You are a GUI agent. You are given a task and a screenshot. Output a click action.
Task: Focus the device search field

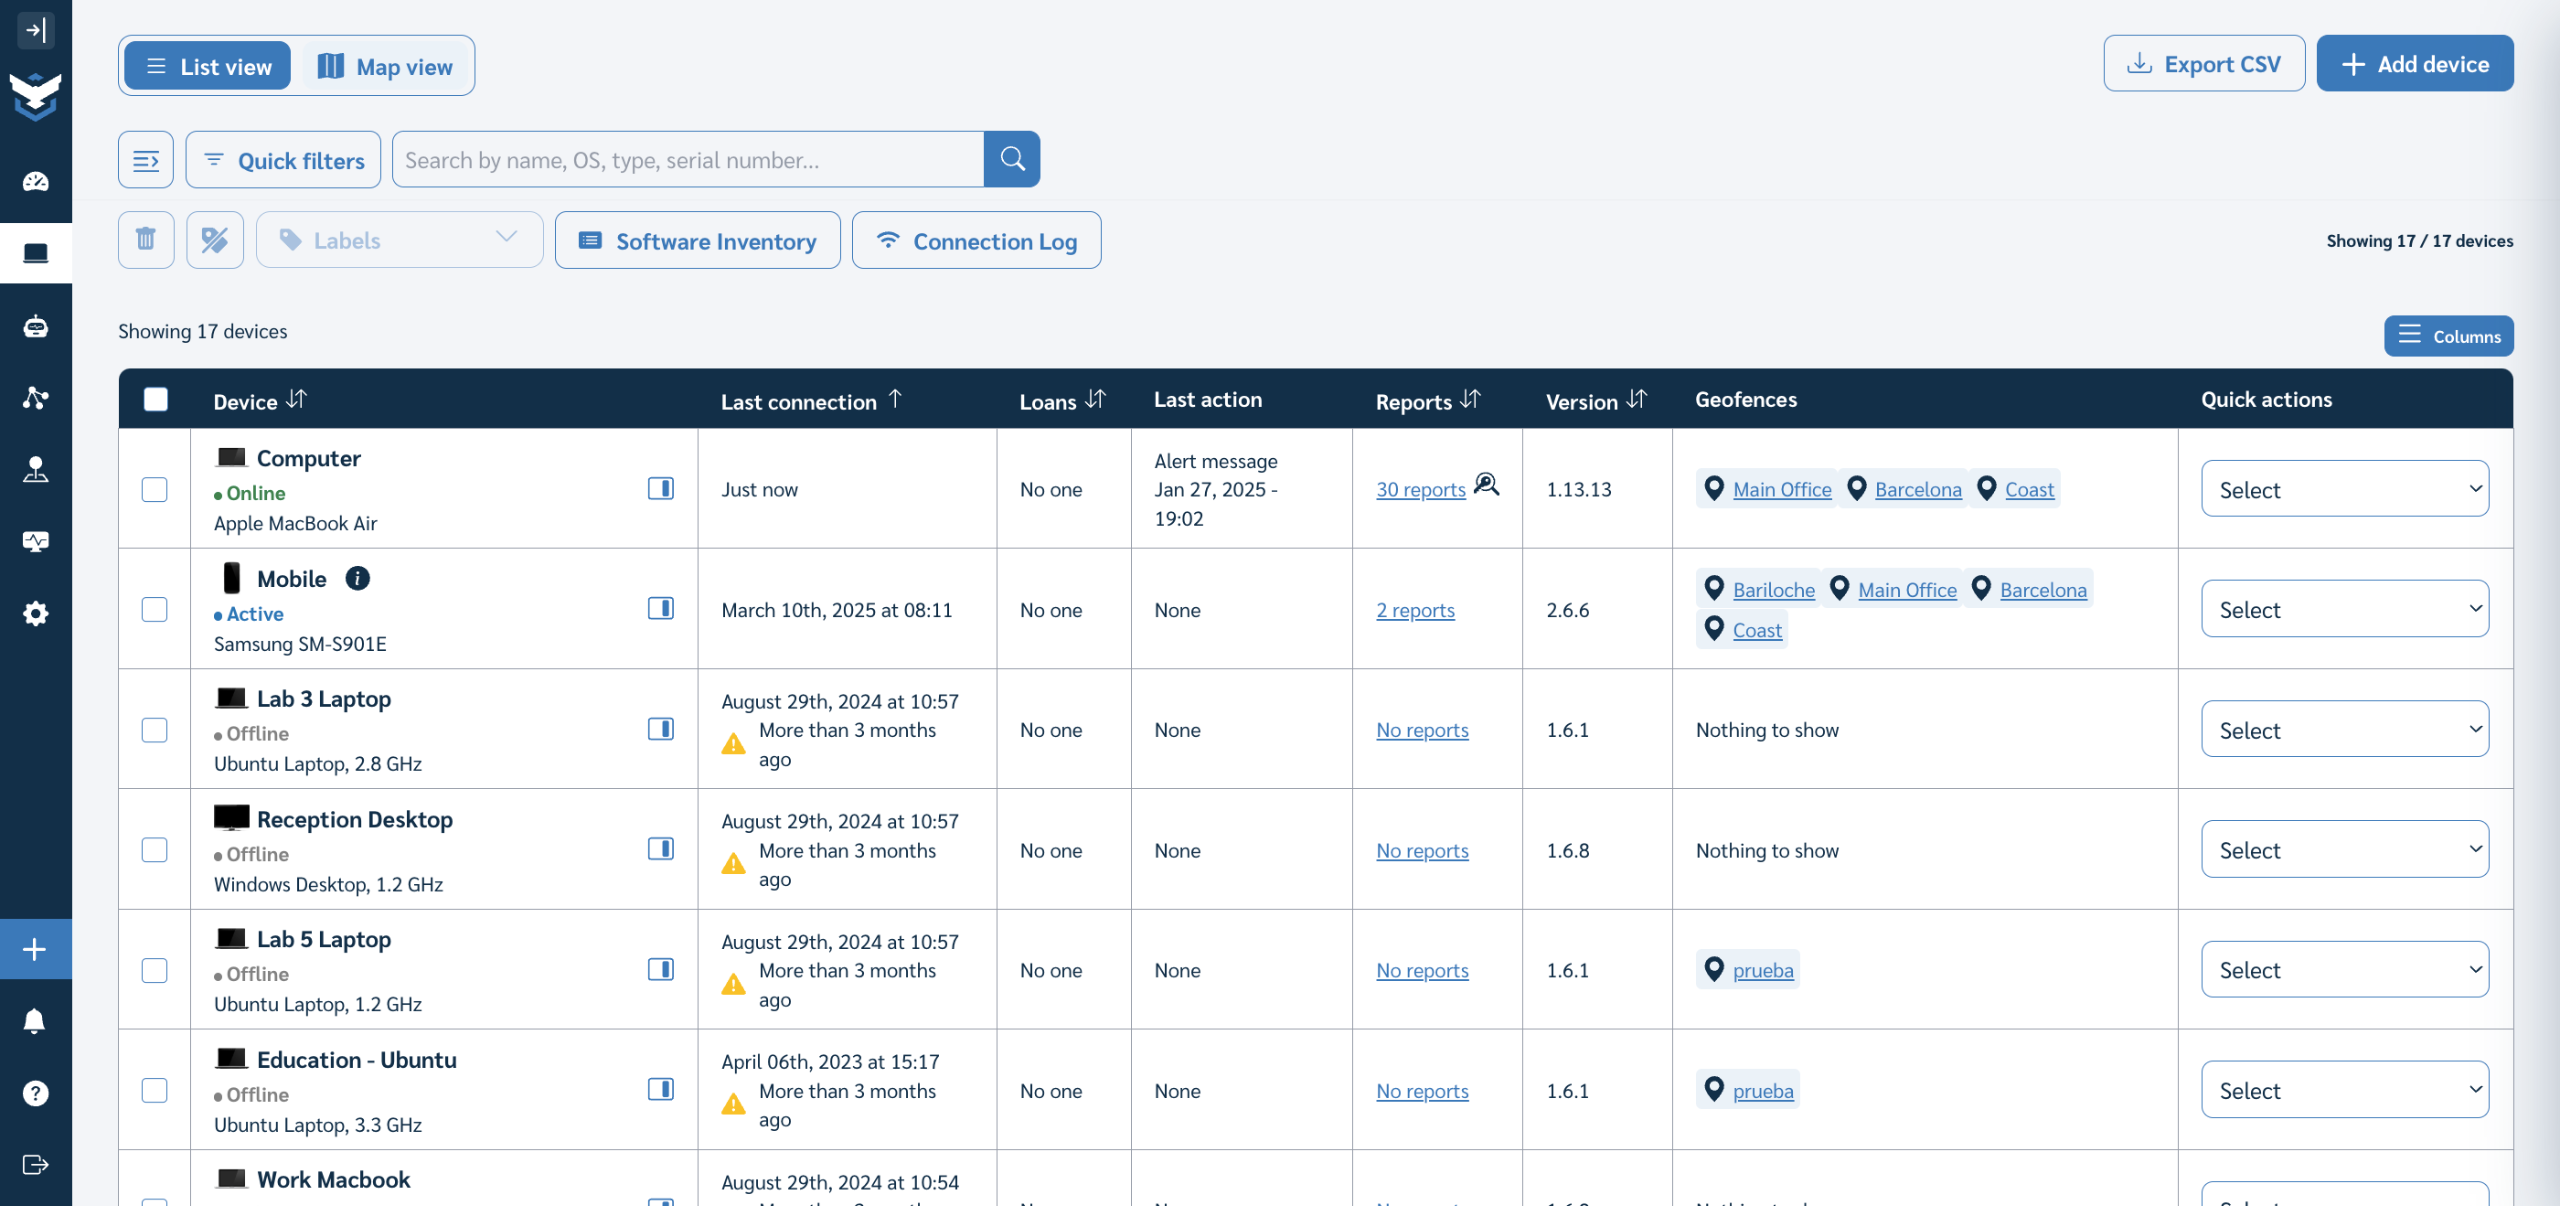pos(688,160)
